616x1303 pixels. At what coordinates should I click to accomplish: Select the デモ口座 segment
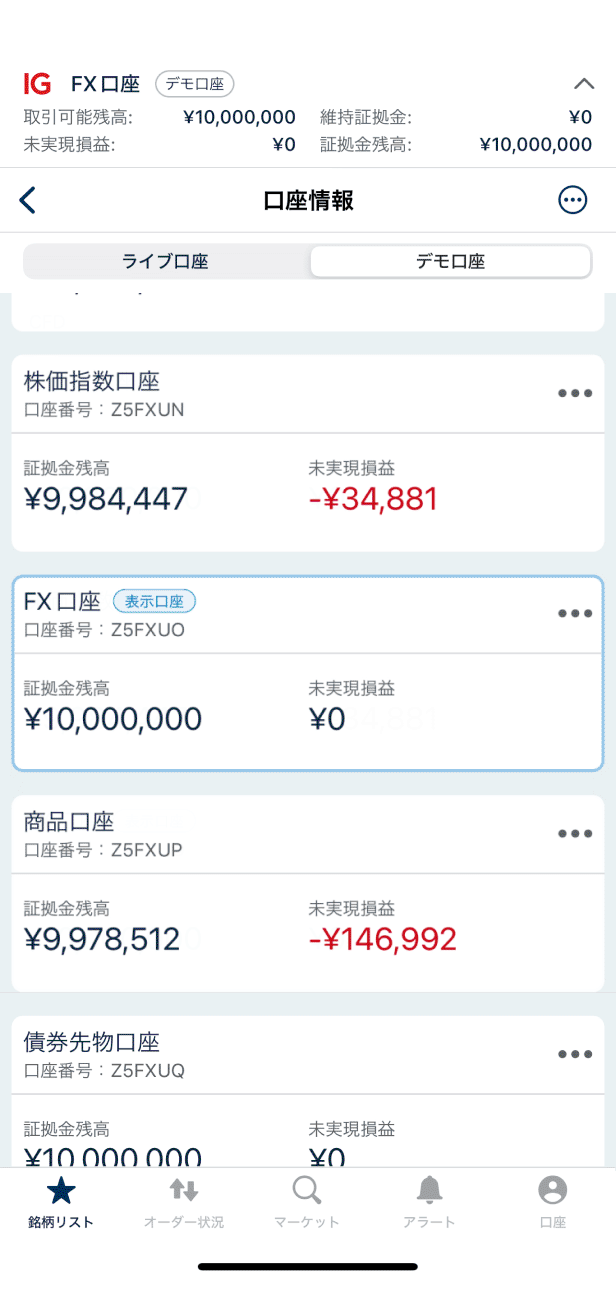(450, 262)
